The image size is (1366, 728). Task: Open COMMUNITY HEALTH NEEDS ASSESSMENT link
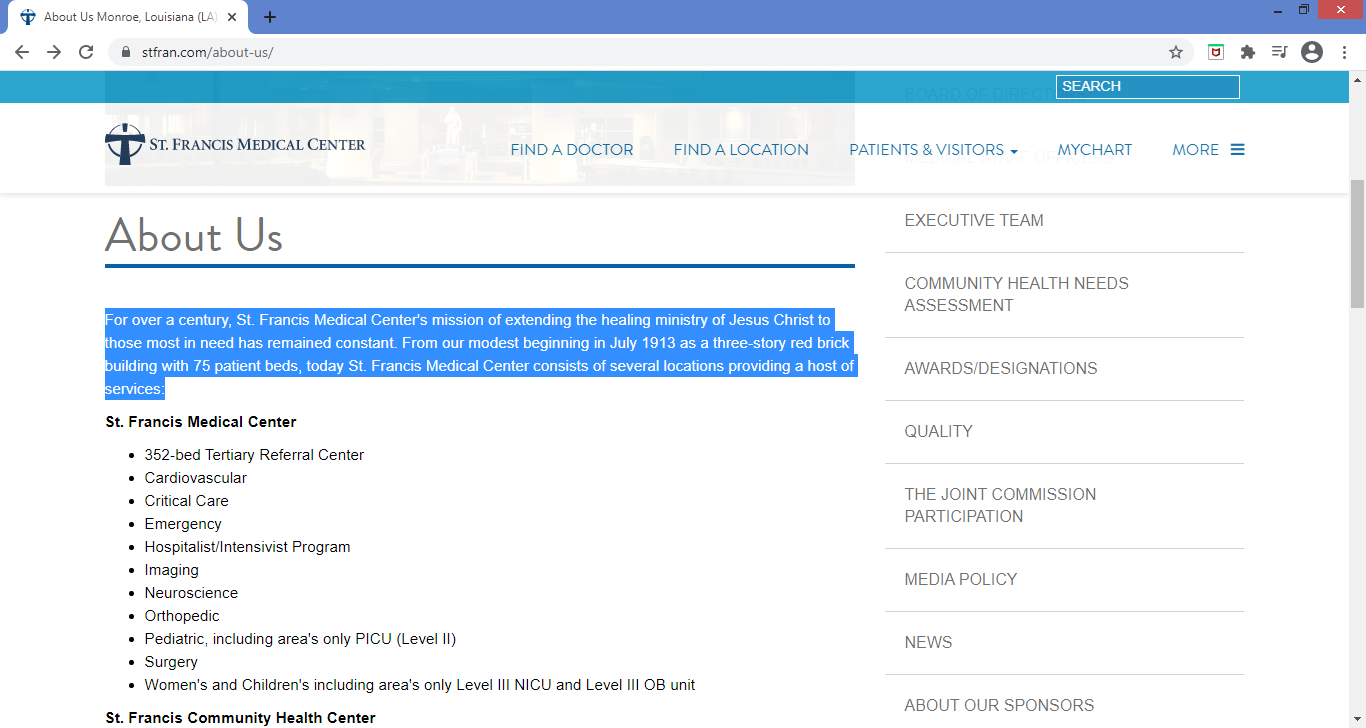click(x=1016, y=295)
